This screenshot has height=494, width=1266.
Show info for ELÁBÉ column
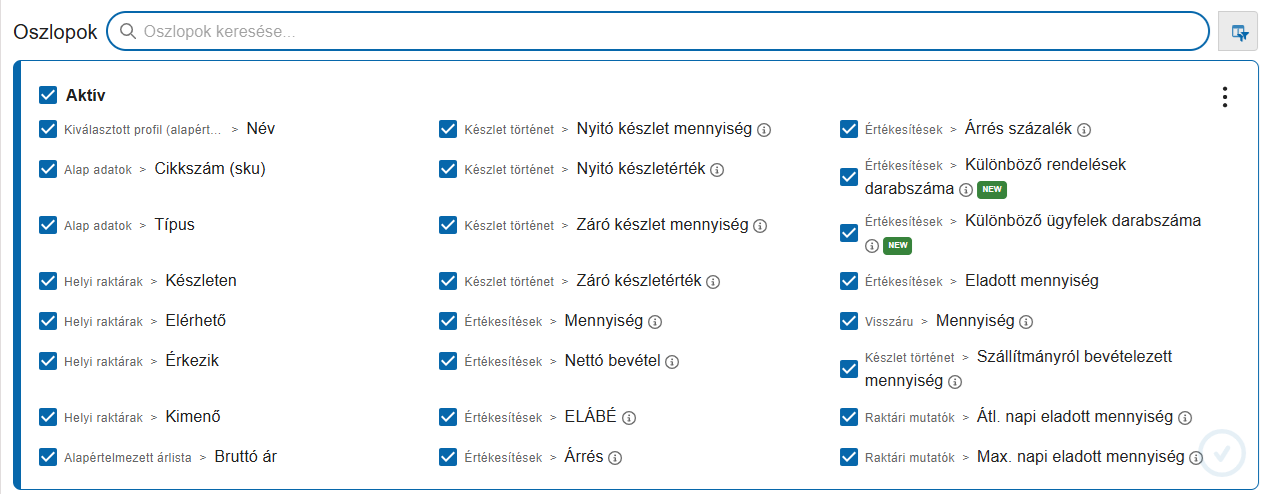pyautogui.click(x=629, y=418)
